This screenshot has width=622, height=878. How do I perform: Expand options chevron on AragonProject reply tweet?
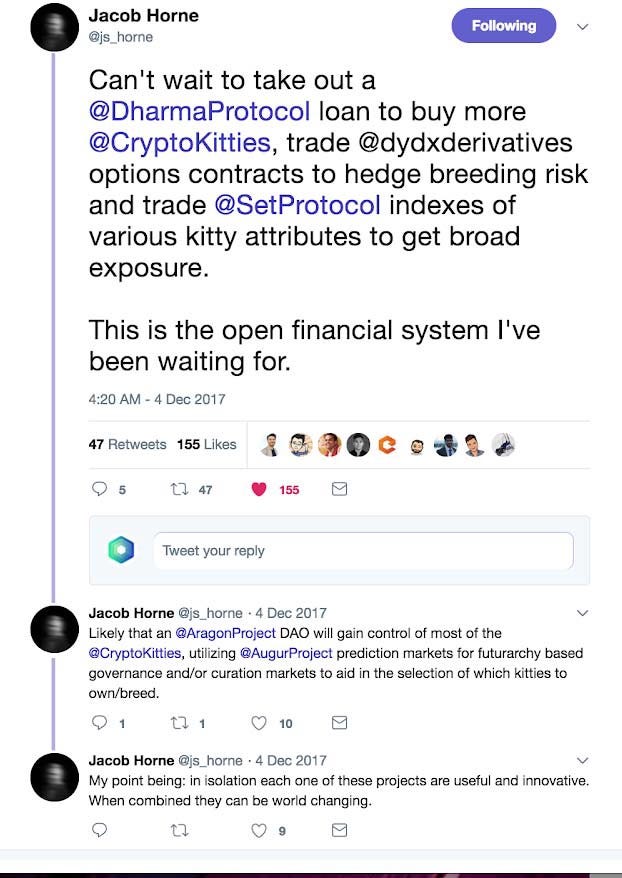coord(582,613)
